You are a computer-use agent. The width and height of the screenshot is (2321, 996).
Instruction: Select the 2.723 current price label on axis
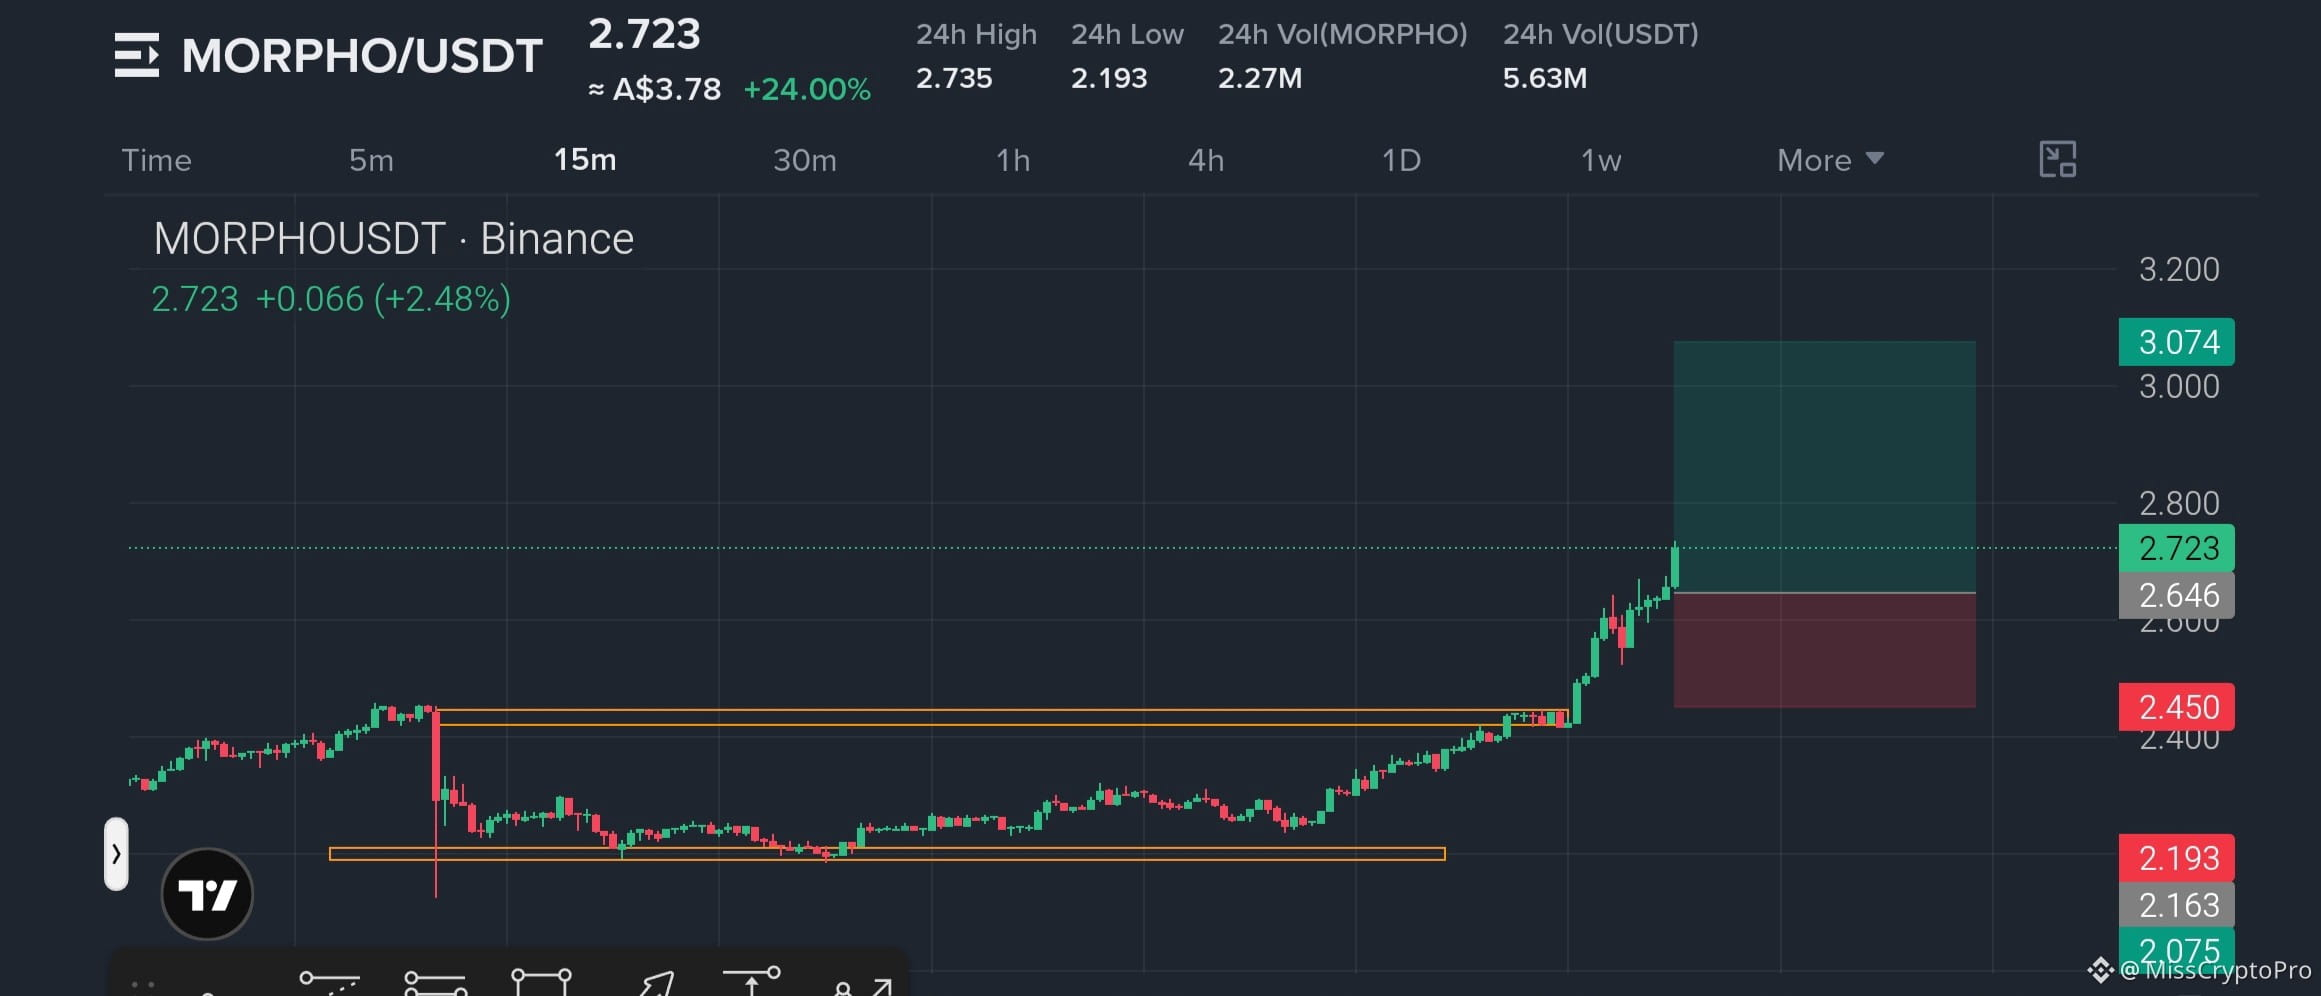point(2176,548)
